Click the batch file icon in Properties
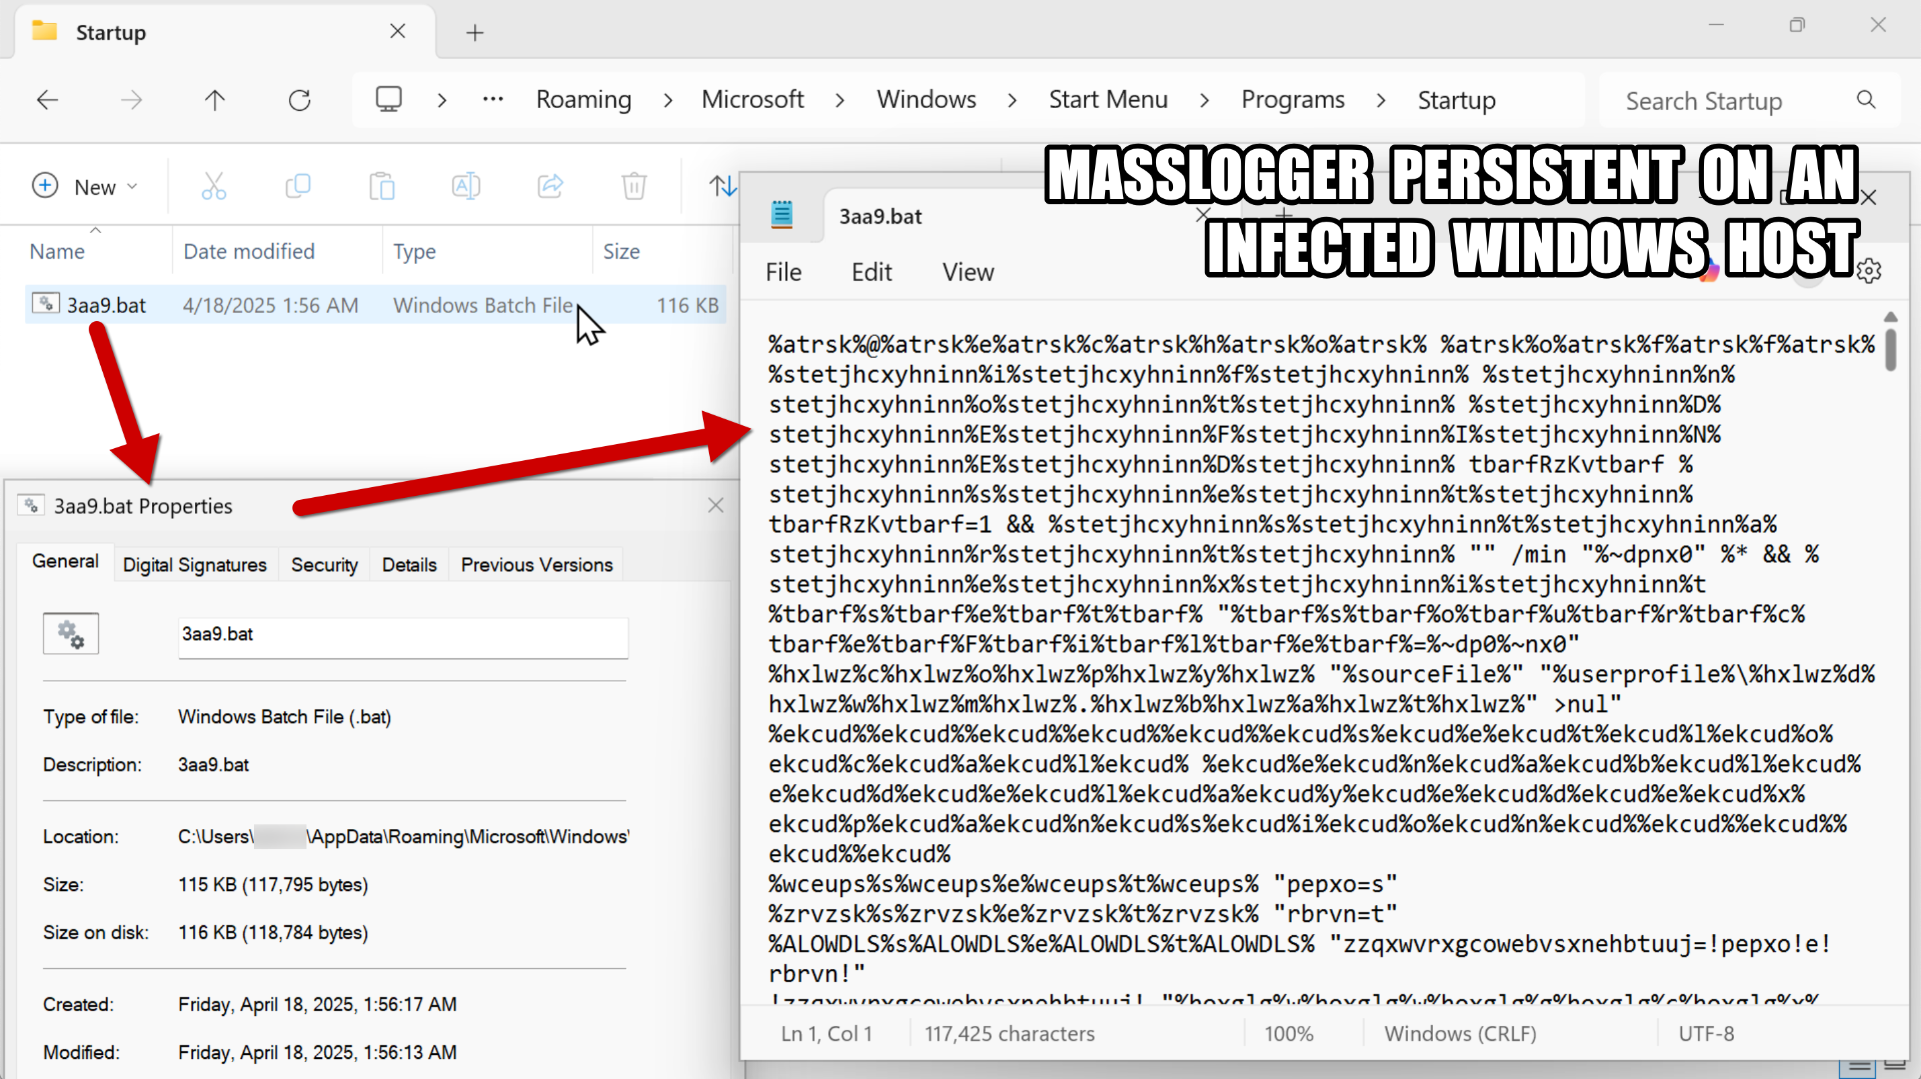 click(x=70, y=634)
